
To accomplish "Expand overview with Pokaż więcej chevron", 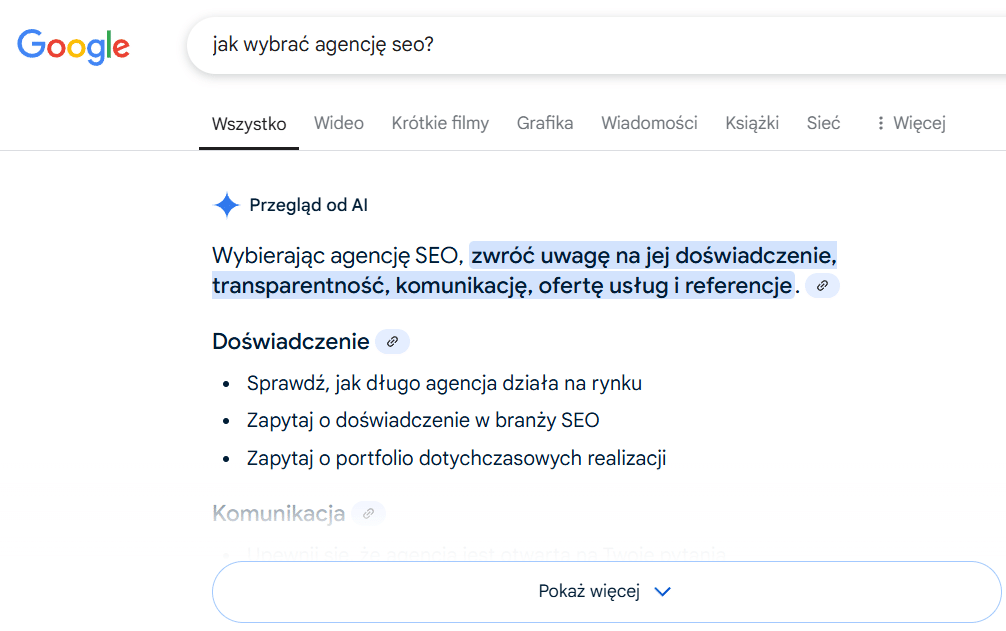I will coord(662,591).
